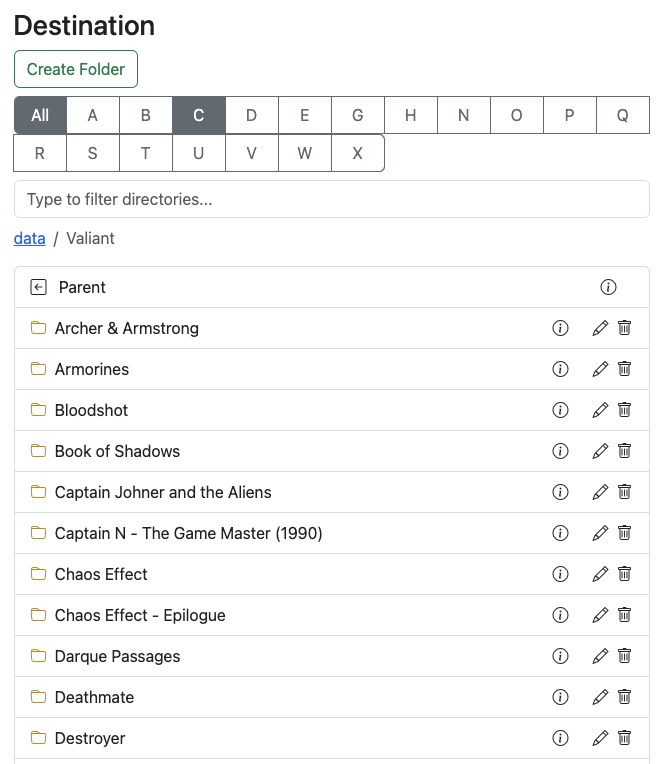Toggle the C letter filter
This screenshot has width=660, height=764.
click(199, 115)
